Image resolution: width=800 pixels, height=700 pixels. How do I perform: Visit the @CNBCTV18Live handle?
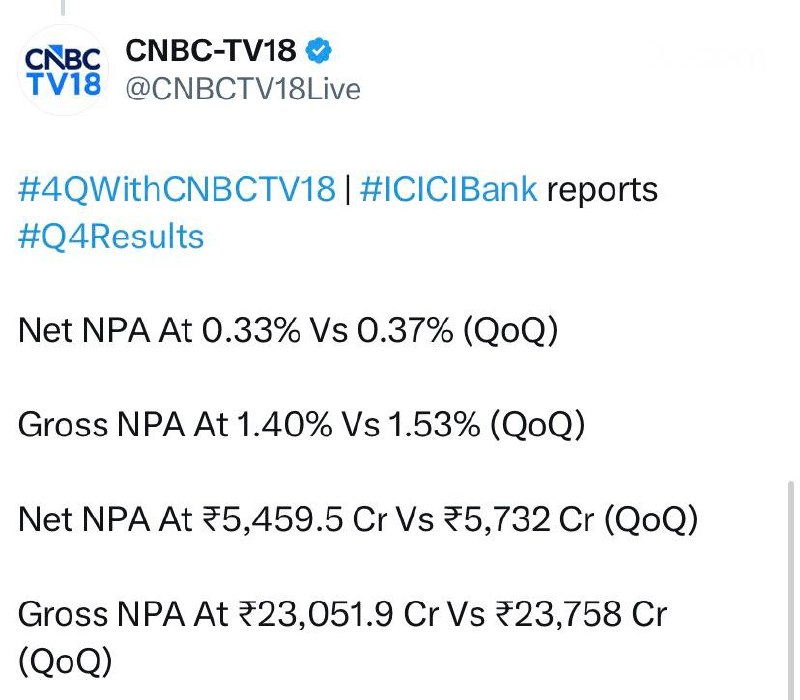point(241,88)
